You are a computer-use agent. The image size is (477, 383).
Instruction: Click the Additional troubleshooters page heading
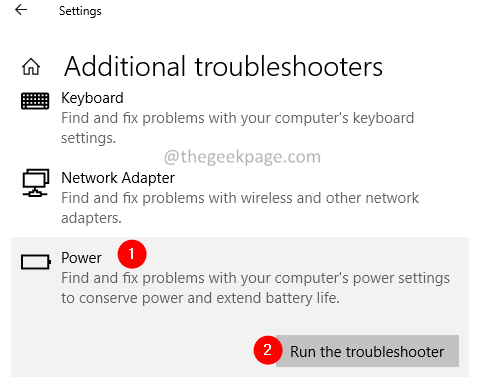click(223, 67)
